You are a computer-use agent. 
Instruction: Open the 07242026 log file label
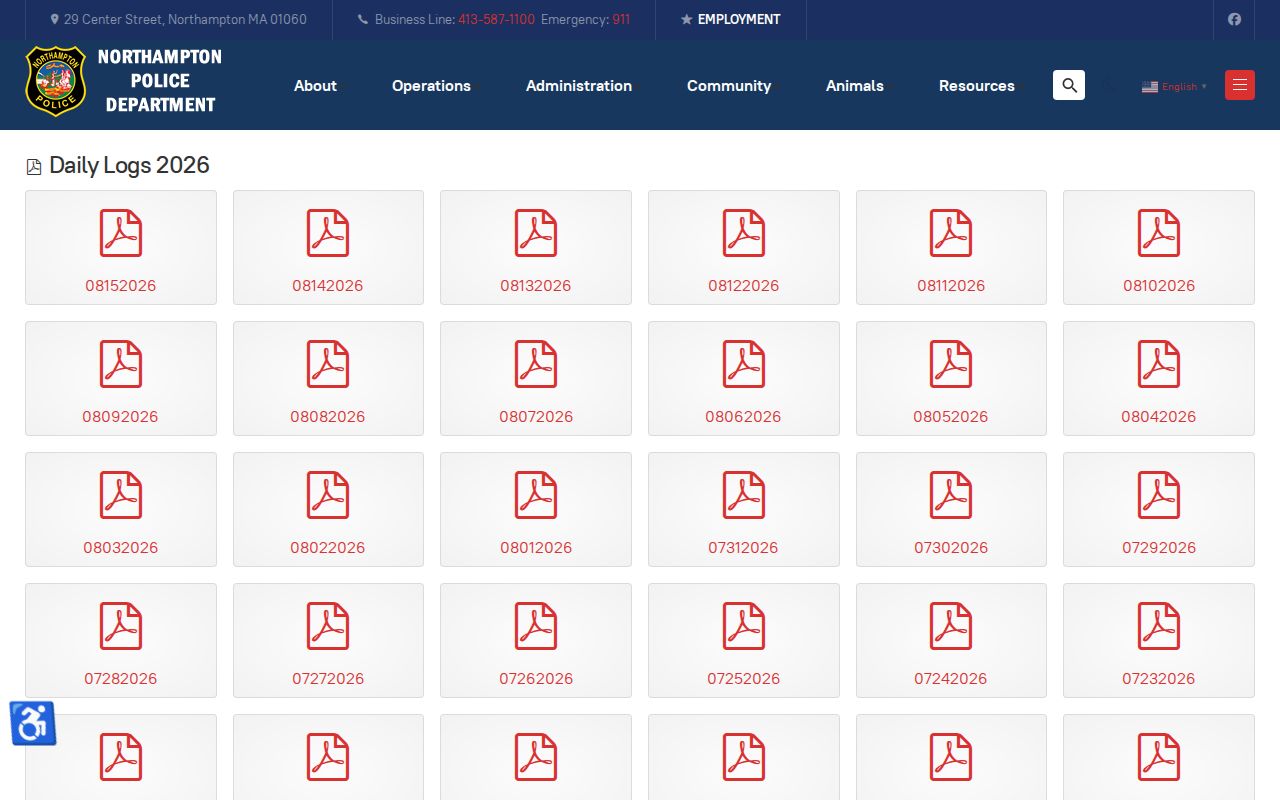click(951, 678)
